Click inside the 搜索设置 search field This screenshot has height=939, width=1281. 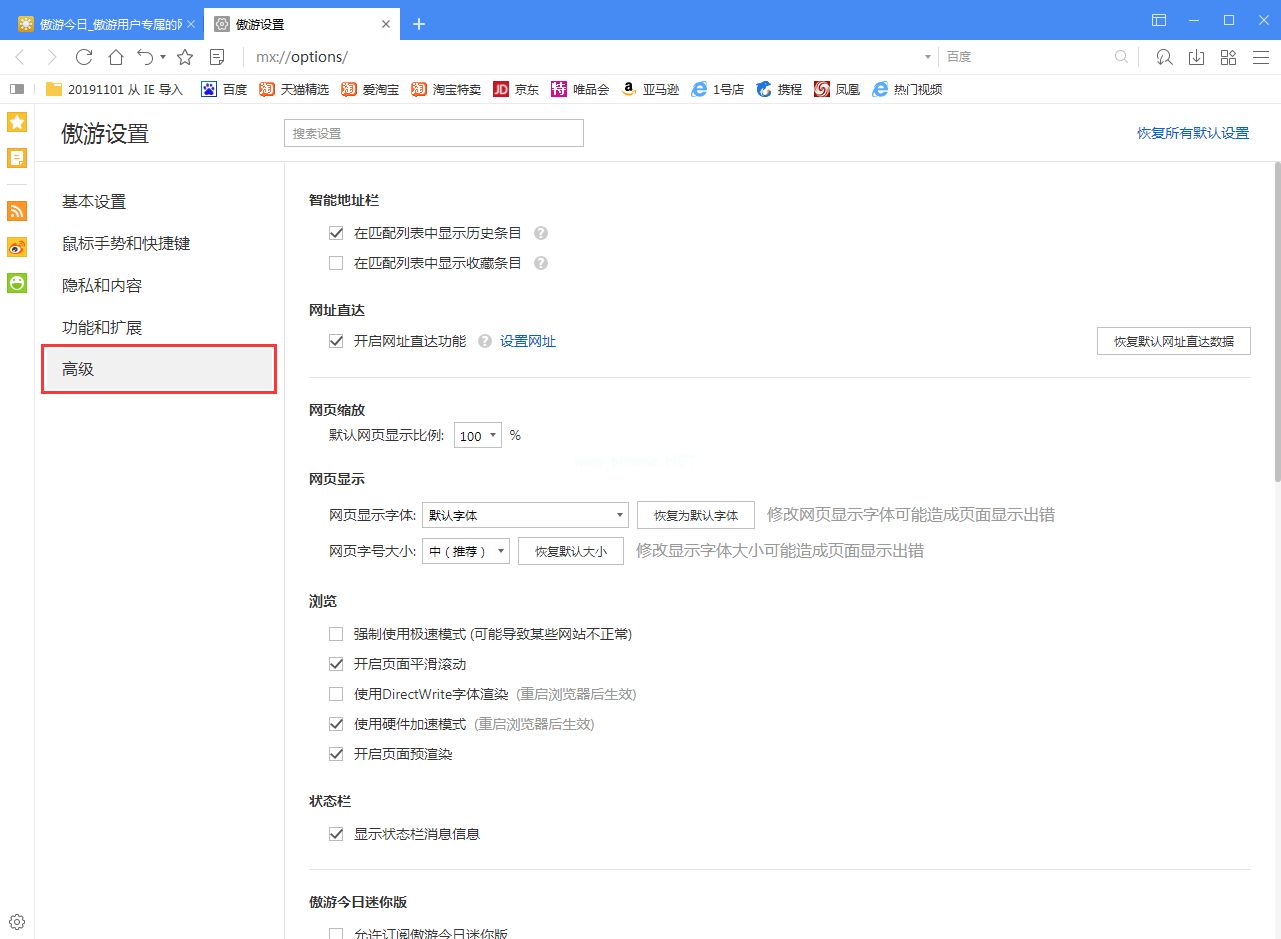[x=433, y=132]
